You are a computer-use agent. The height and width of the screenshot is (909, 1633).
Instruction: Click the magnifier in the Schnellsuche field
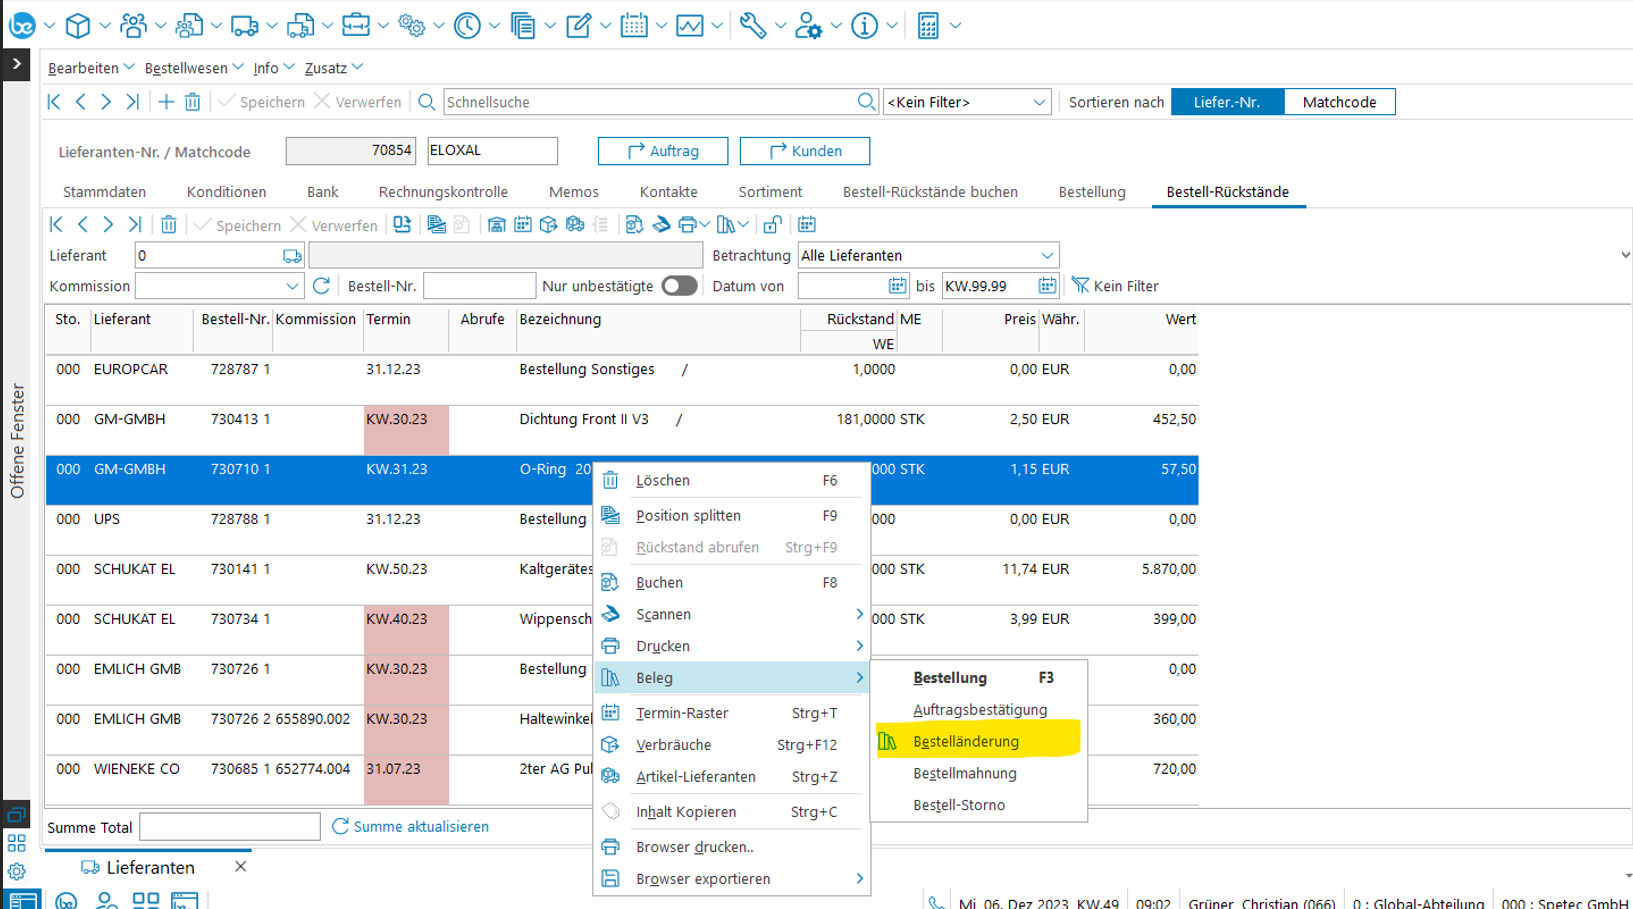[x=866, y=102]
